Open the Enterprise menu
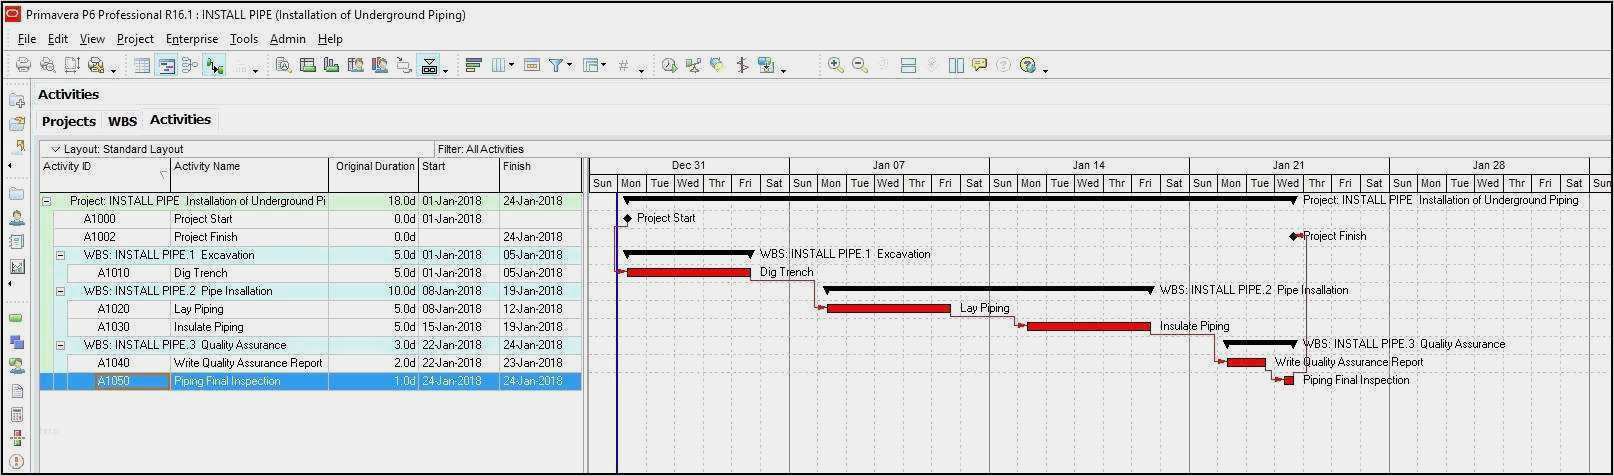The image size is (1614, 476). (x=192, y=39)
